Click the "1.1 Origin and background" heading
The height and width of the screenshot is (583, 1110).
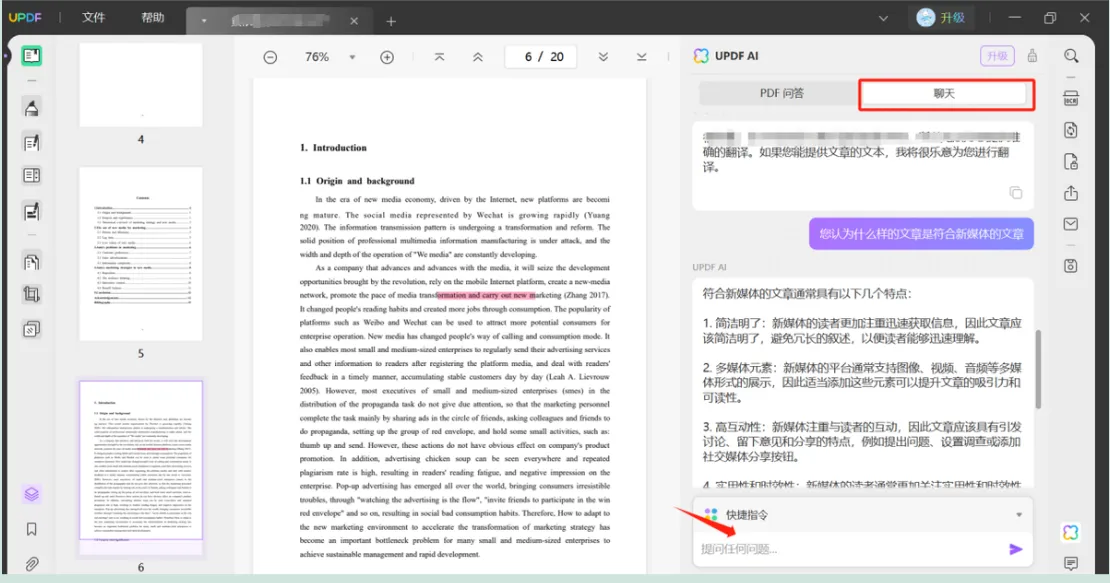coord(357,181)
